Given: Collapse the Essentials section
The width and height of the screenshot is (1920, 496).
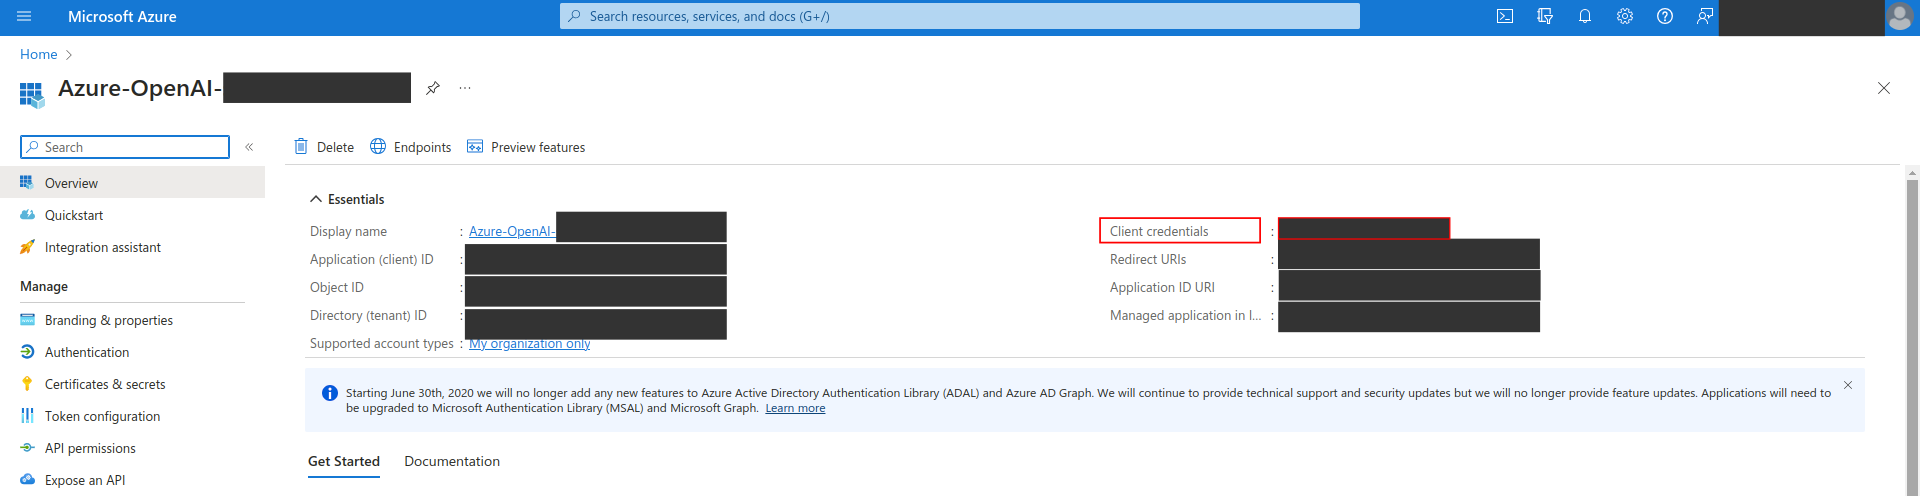Looking at the screenshot, I should point(316,199).
